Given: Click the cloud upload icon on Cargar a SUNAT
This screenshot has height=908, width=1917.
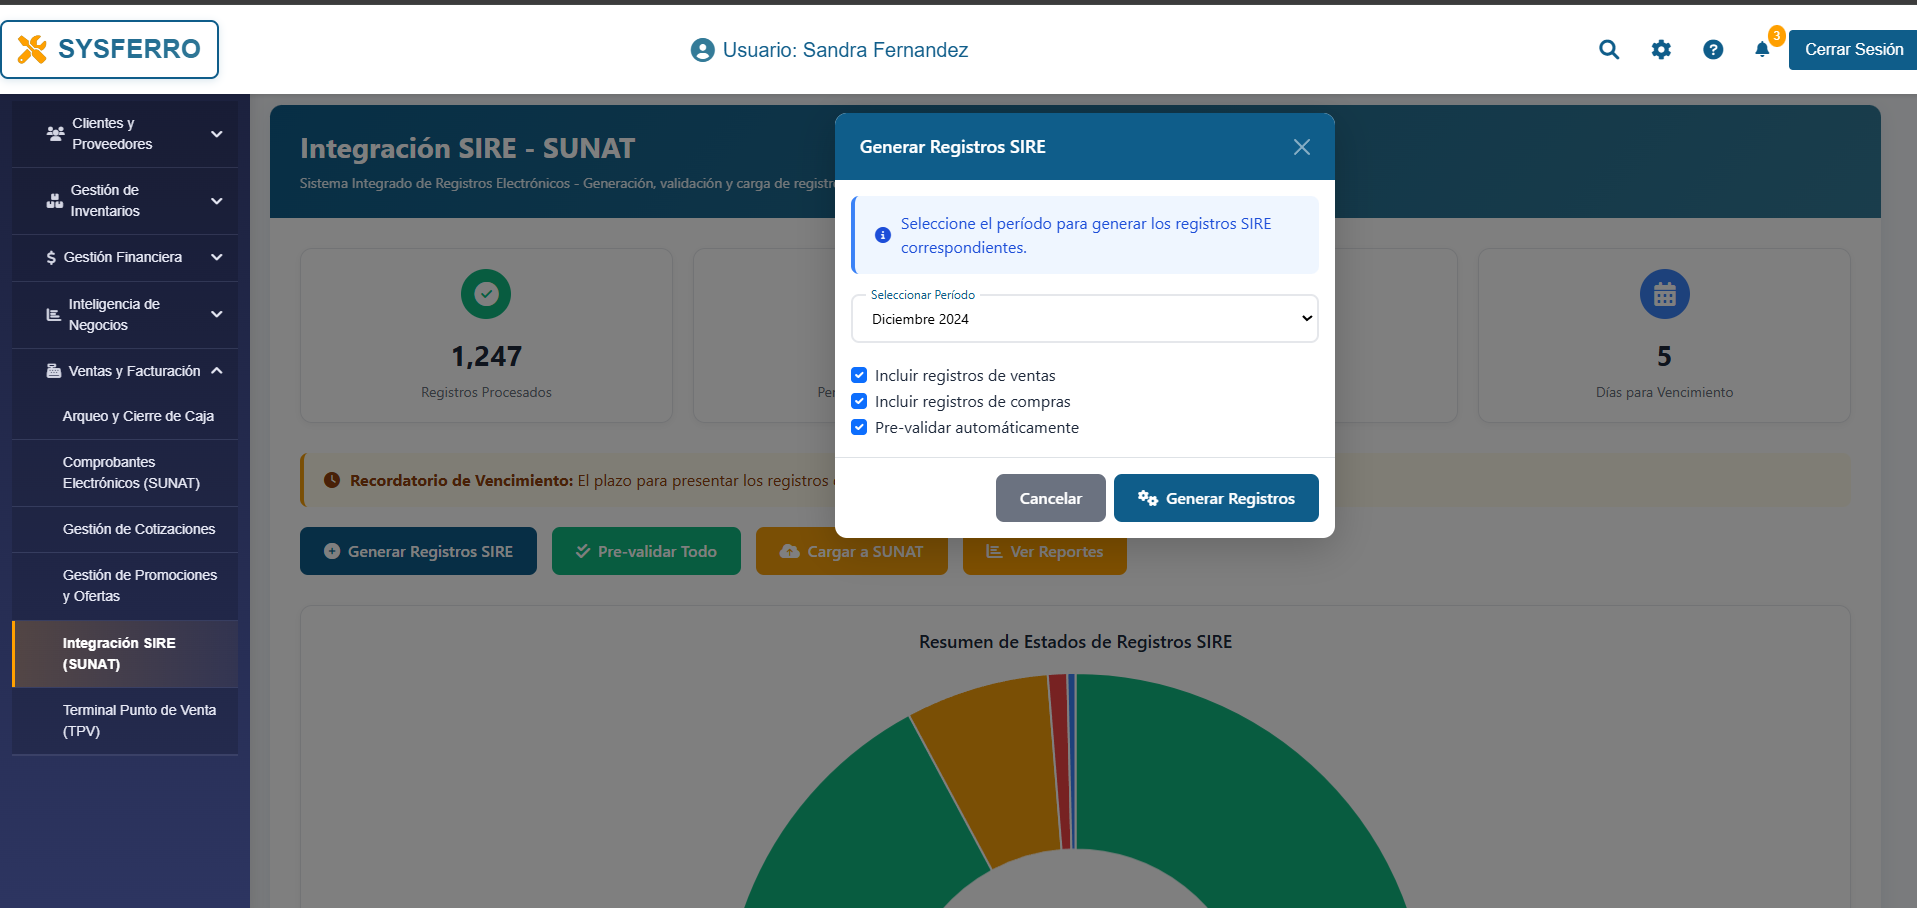Looking at the screenshot, I should click(790, 551).
